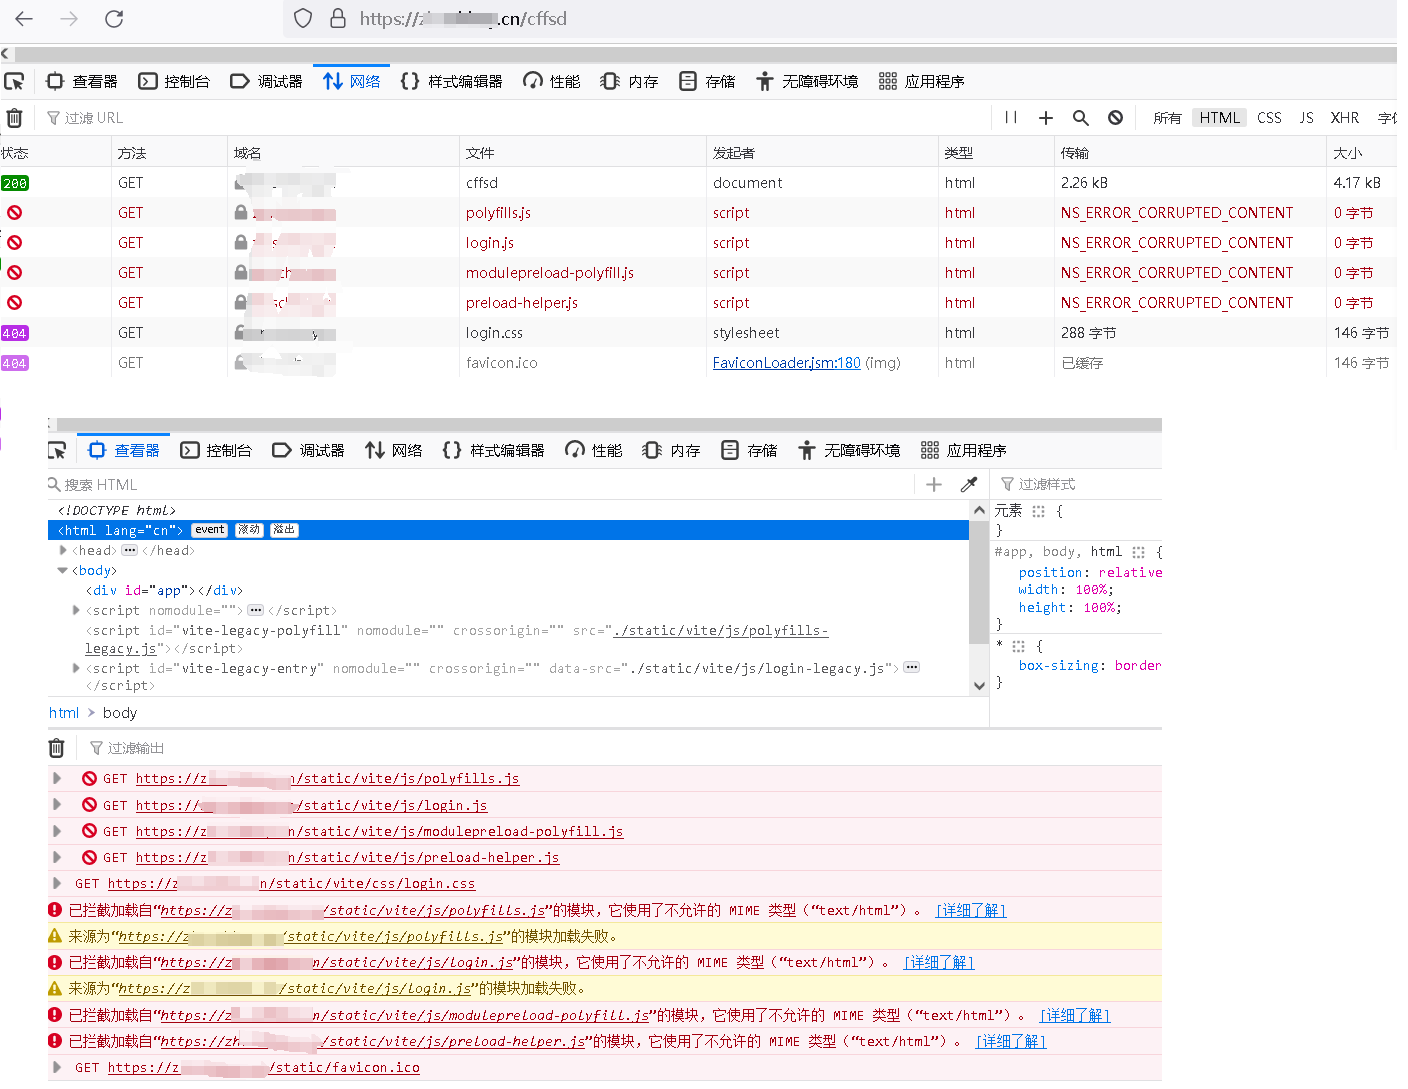Click the 过滤输出 console filter field
Image resolution: width=1408 pixels, height=1089 pixels.
(620, 748)
